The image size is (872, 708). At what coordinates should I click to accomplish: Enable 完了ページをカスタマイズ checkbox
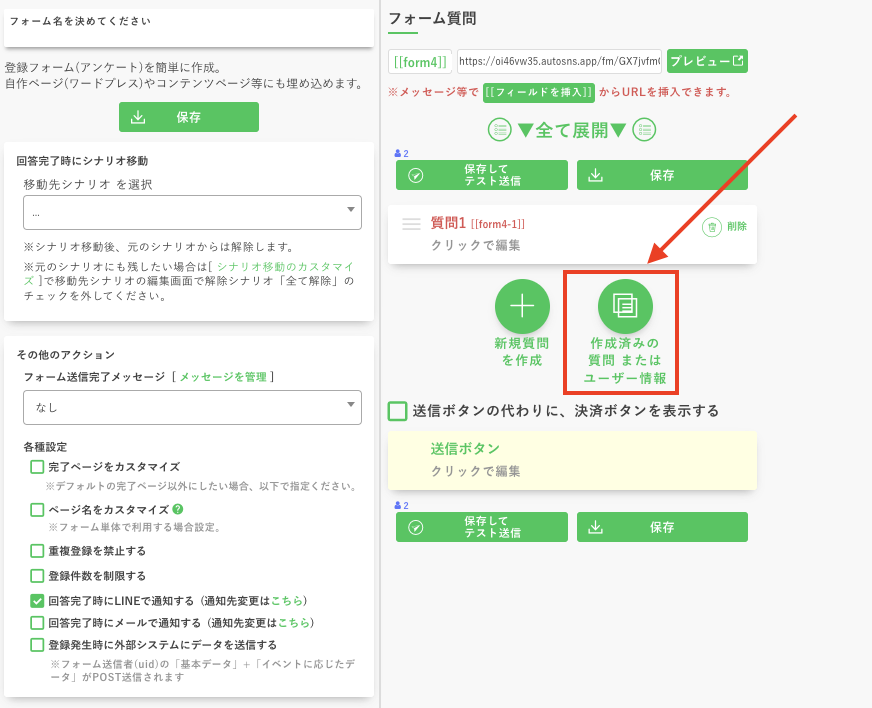click(x=37, y=467)
